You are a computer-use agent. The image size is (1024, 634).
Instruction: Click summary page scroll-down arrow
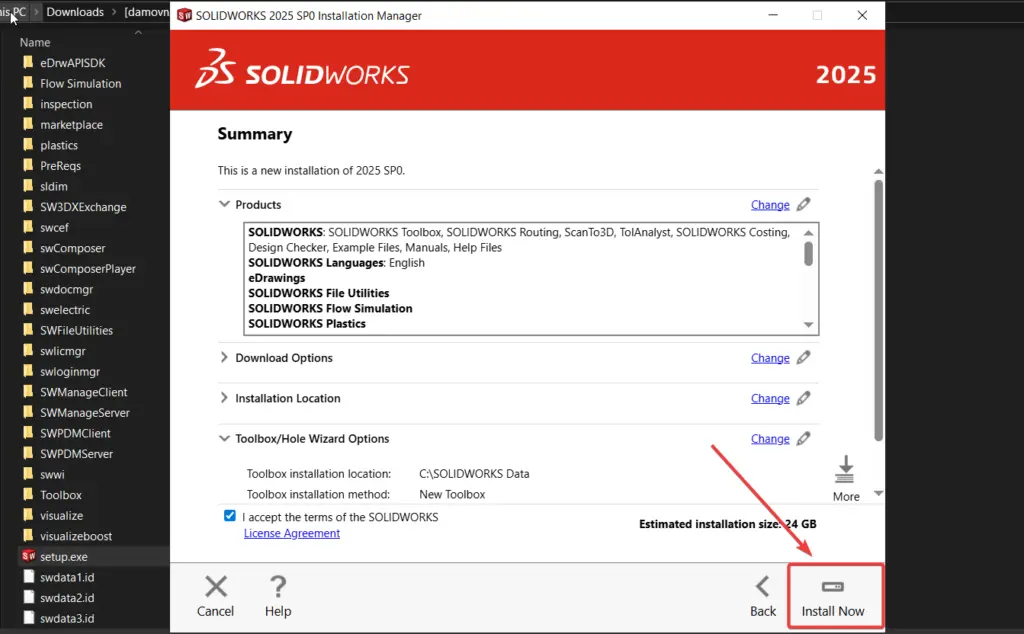click(878, 494)
